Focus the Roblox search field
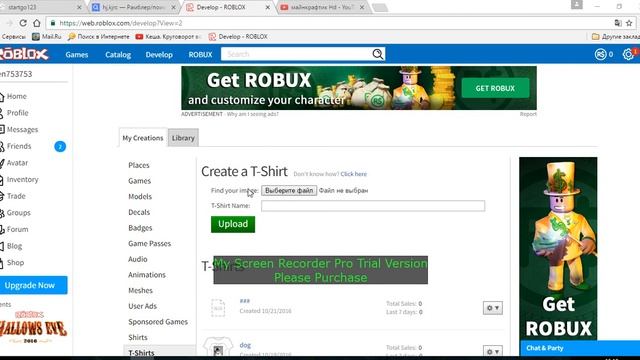The height and width of the screenshot is (360, 640). point(297,54)
